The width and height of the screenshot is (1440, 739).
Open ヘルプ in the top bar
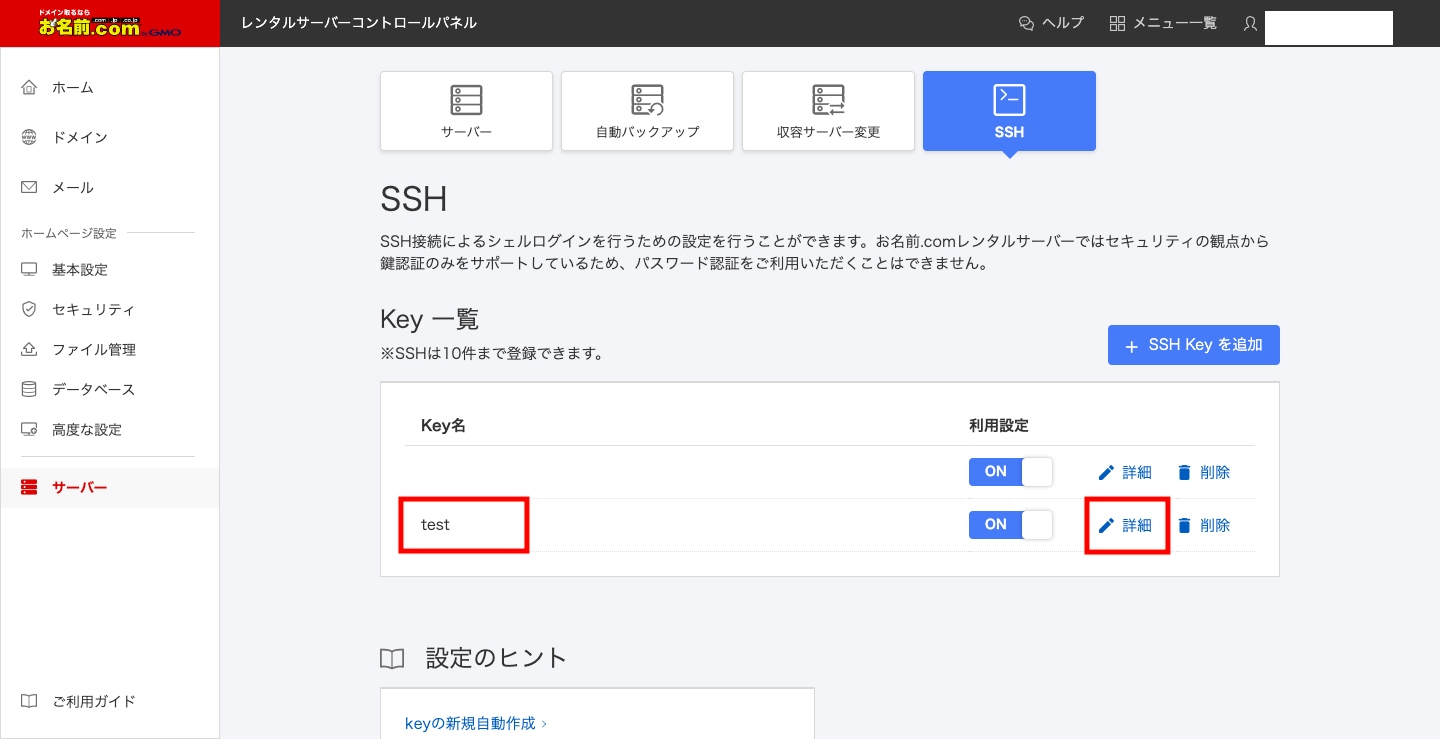[1051, 23]
